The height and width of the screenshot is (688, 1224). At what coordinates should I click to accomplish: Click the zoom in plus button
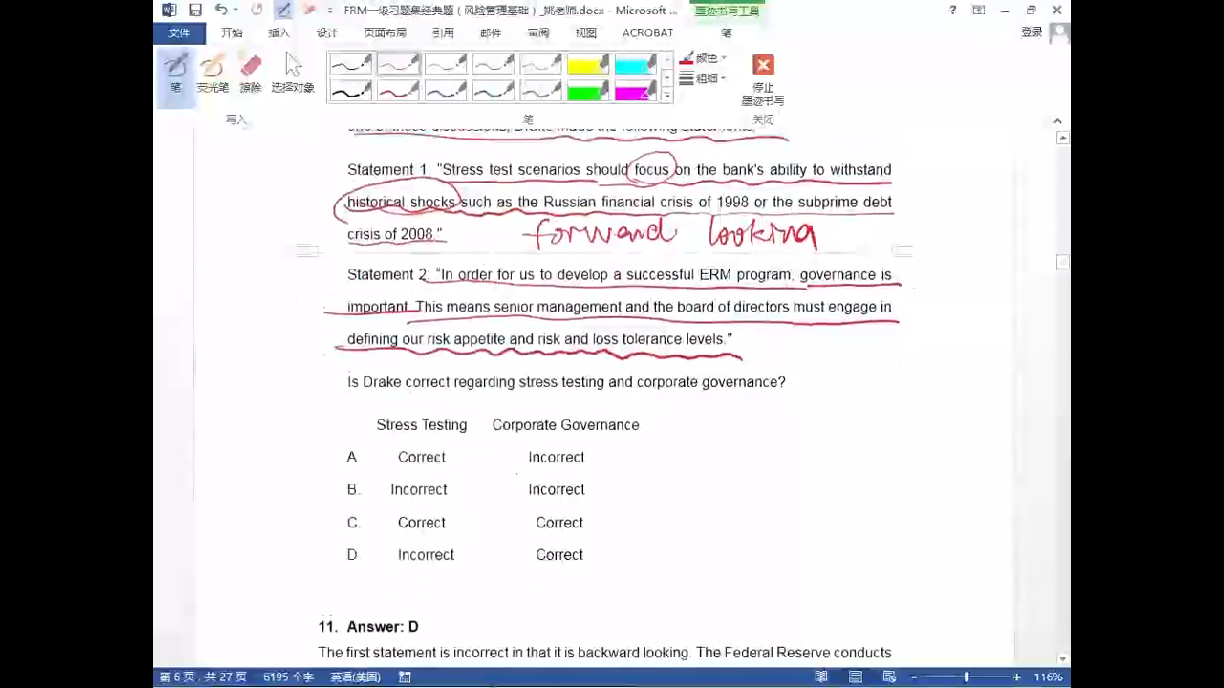point(1017,677)
